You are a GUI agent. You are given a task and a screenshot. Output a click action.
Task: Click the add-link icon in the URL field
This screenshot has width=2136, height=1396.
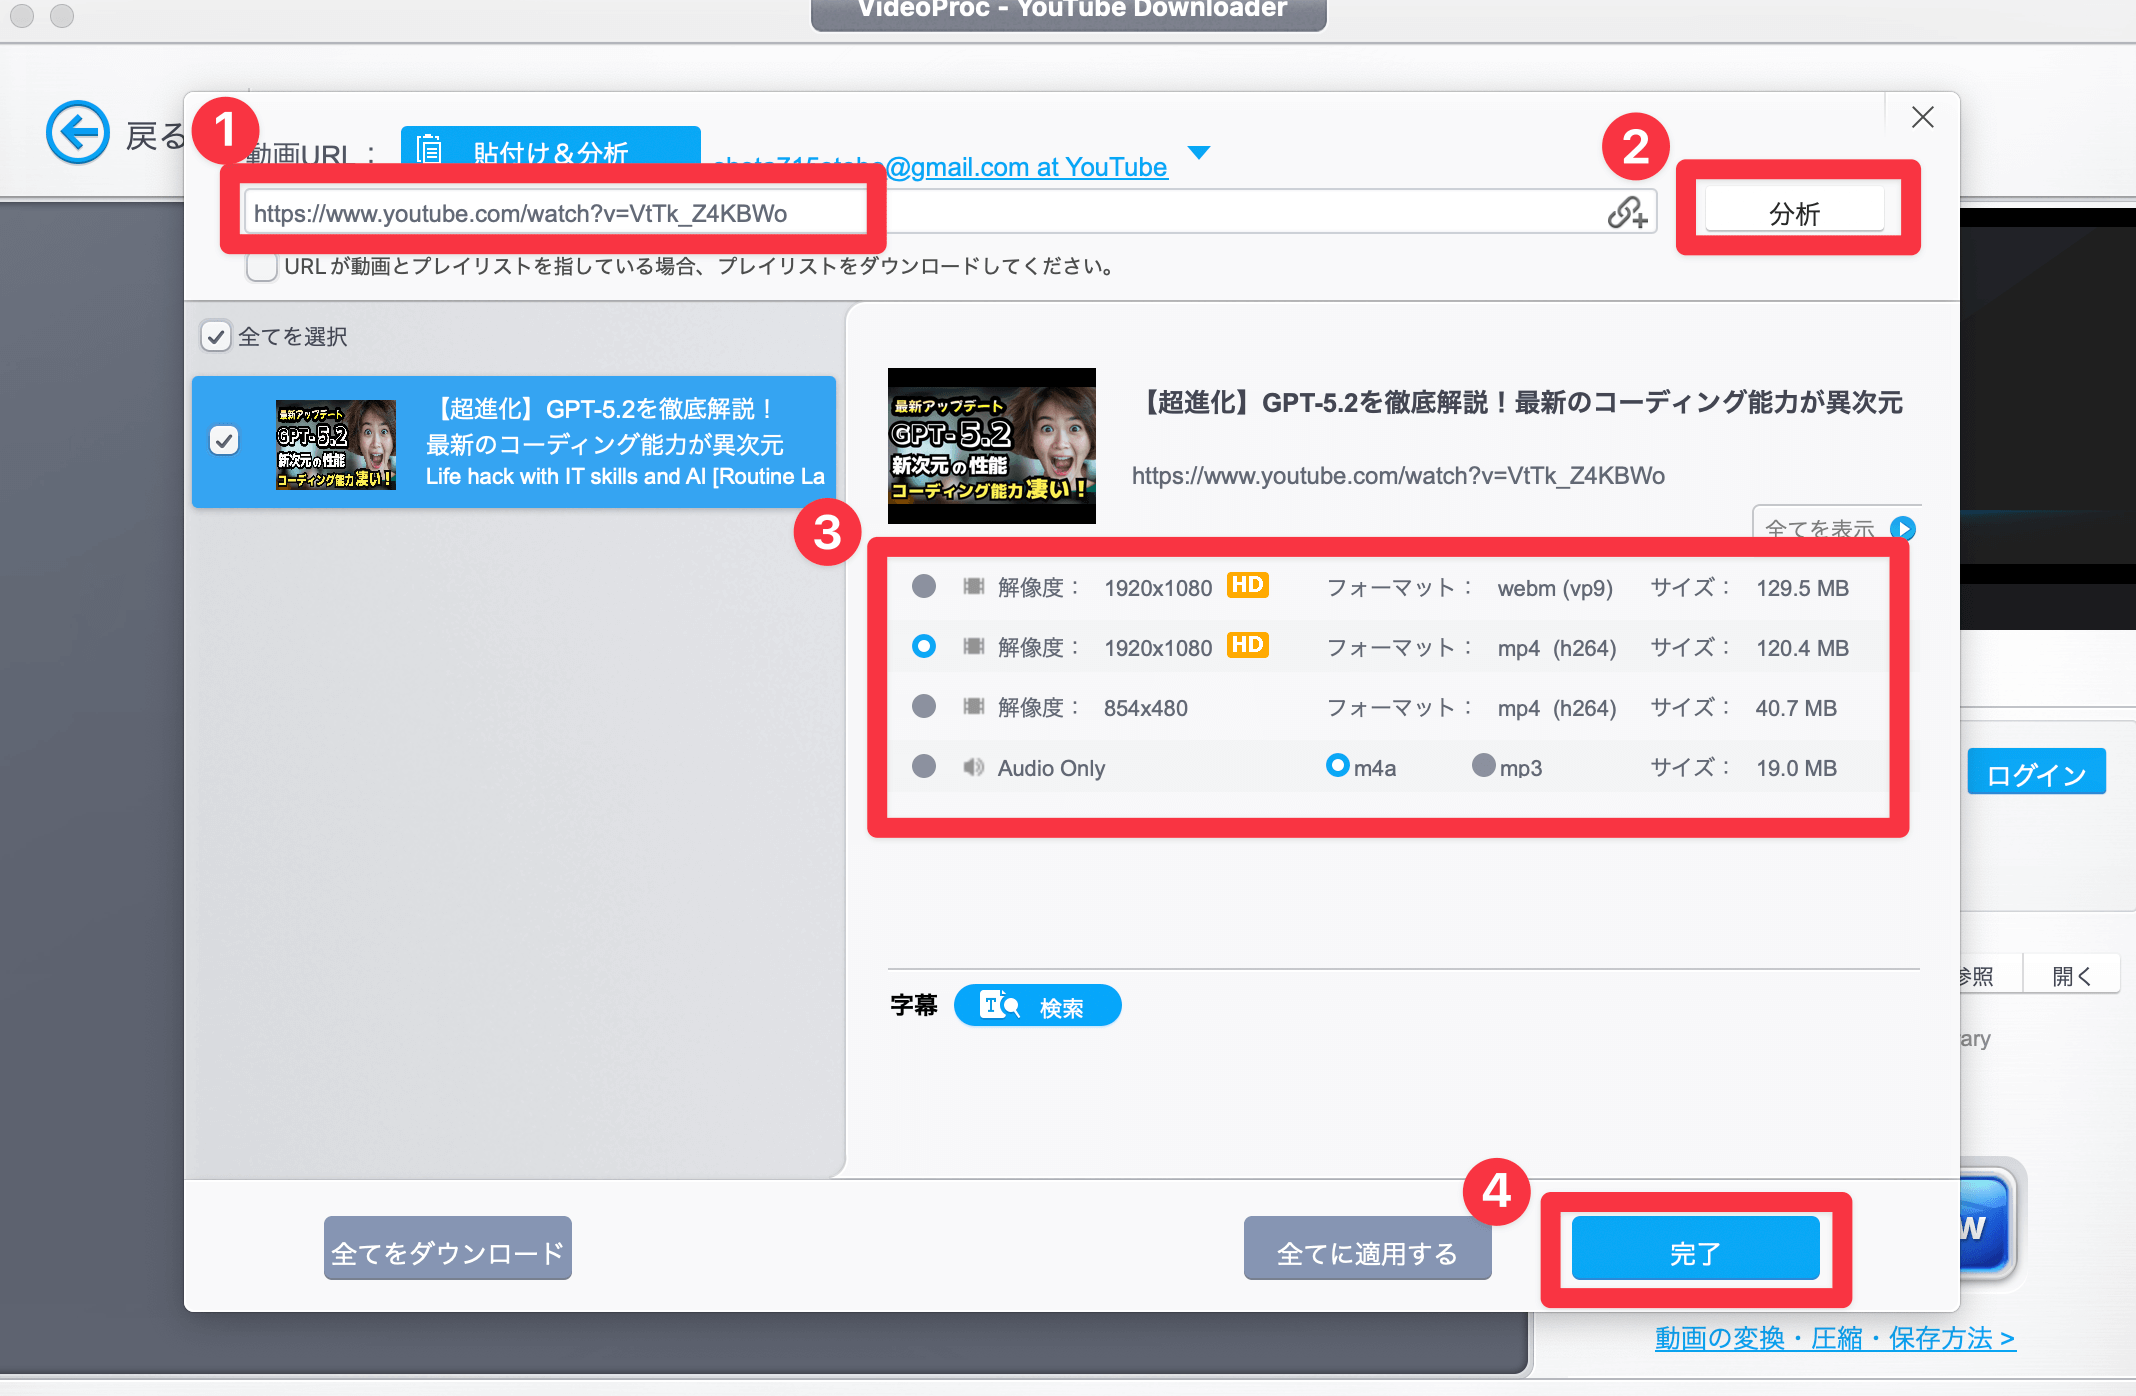coord(1628,212)
